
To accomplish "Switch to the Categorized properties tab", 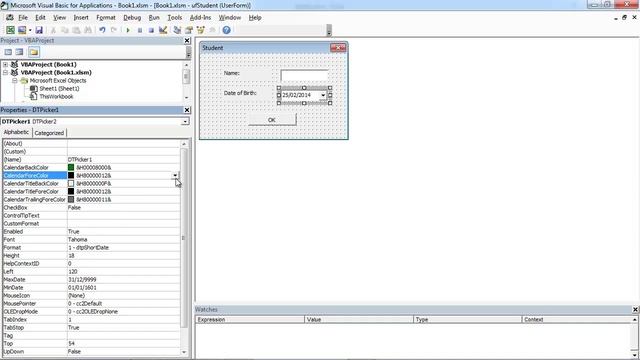I will (49, 133).
